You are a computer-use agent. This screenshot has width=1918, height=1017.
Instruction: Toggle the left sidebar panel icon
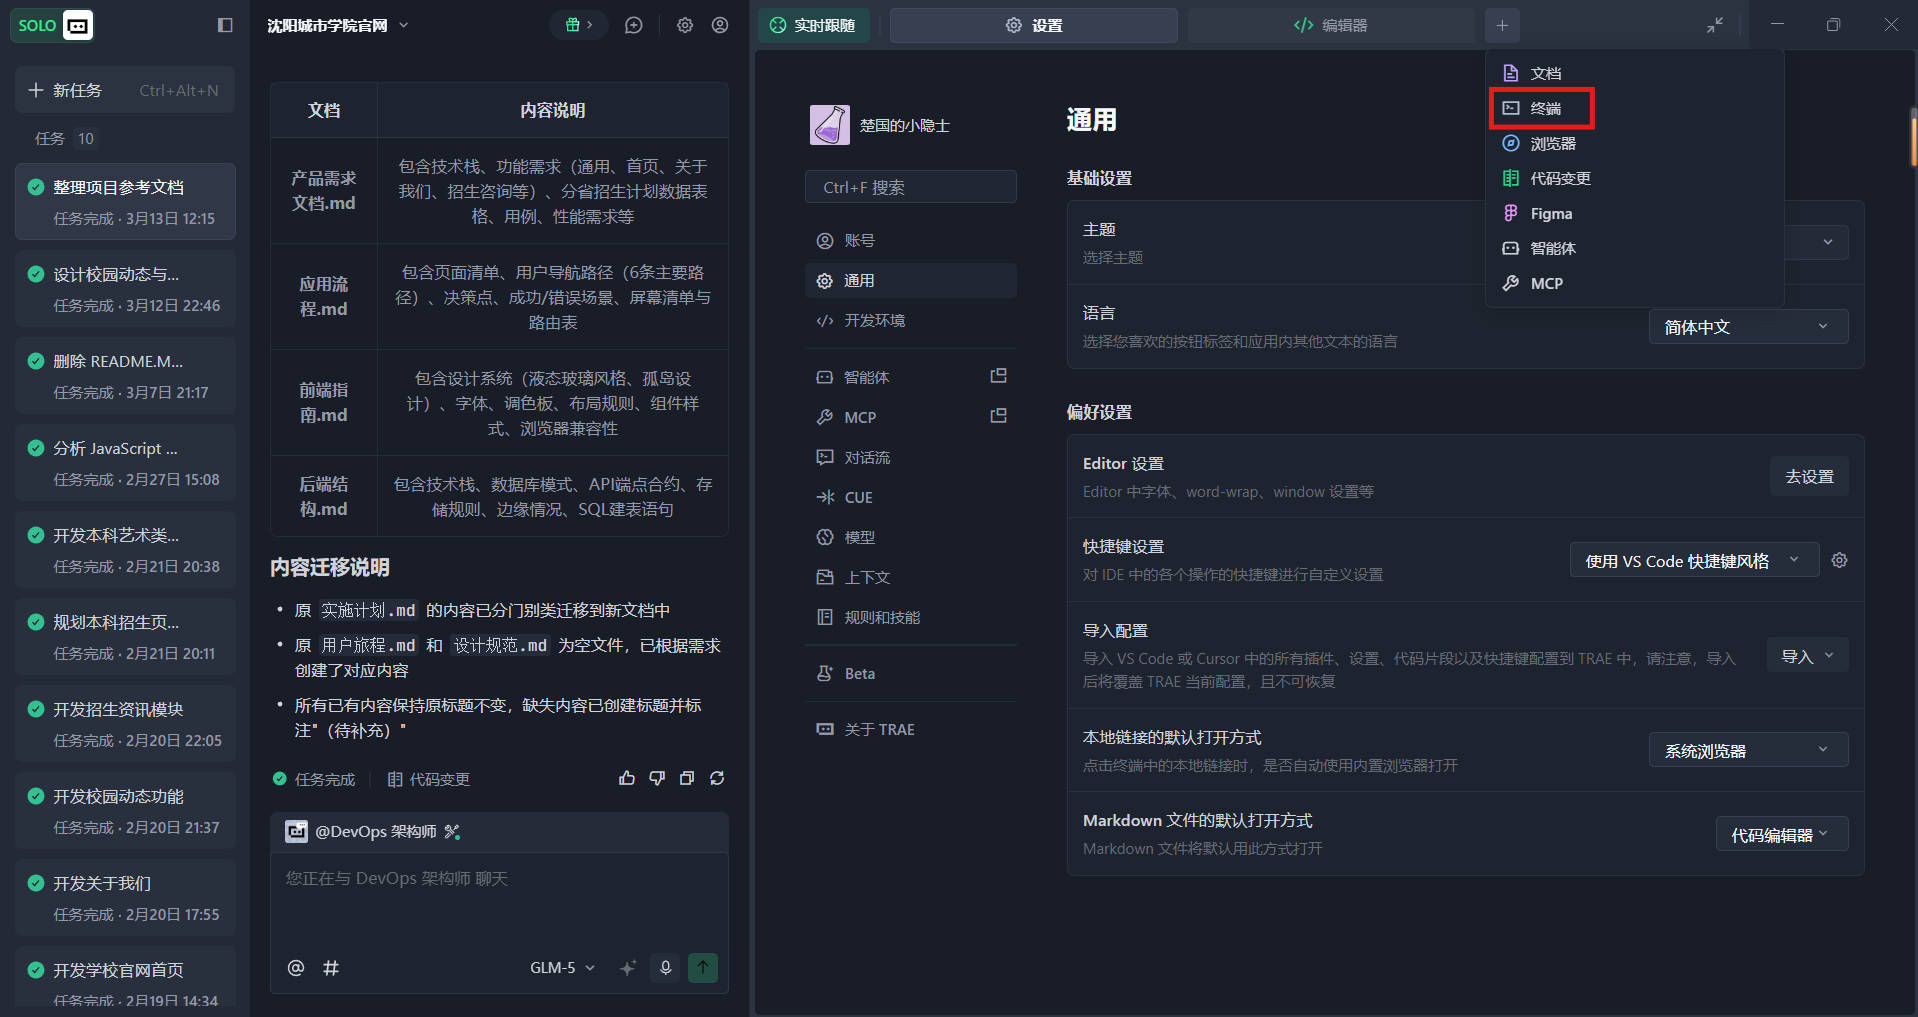pos(225,25)
